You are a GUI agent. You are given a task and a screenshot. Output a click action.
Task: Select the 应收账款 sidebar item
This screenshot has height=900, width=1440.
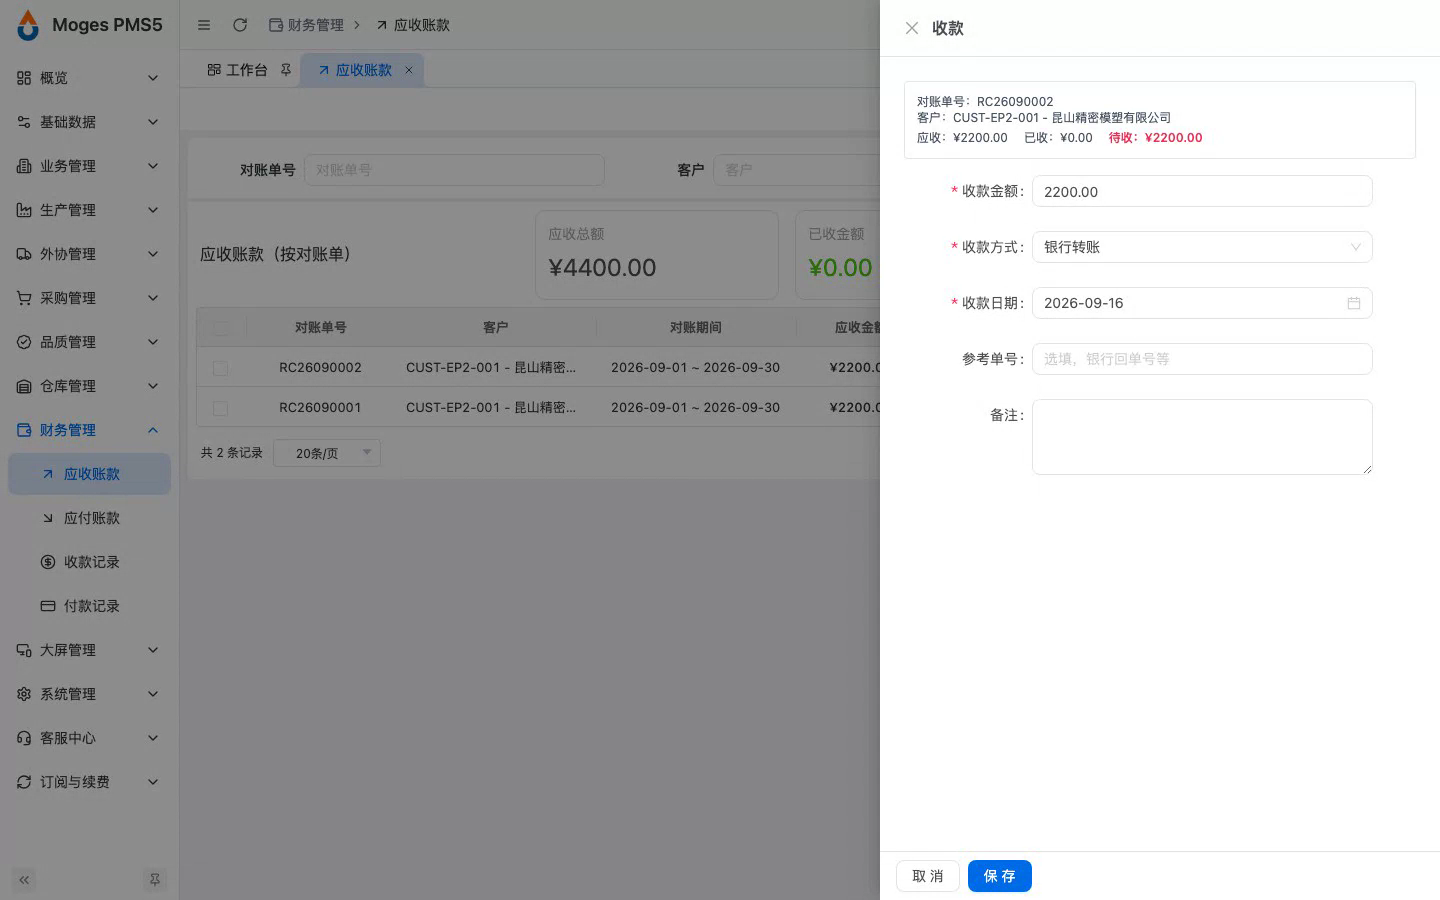[x=90, y=474]
